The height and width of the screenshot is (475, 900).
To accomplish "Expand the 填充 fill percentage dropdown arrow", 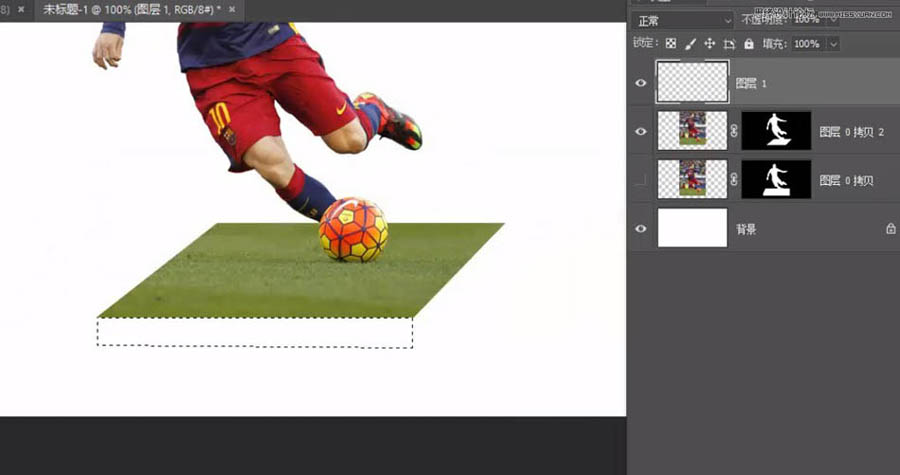I will (833, 44).
